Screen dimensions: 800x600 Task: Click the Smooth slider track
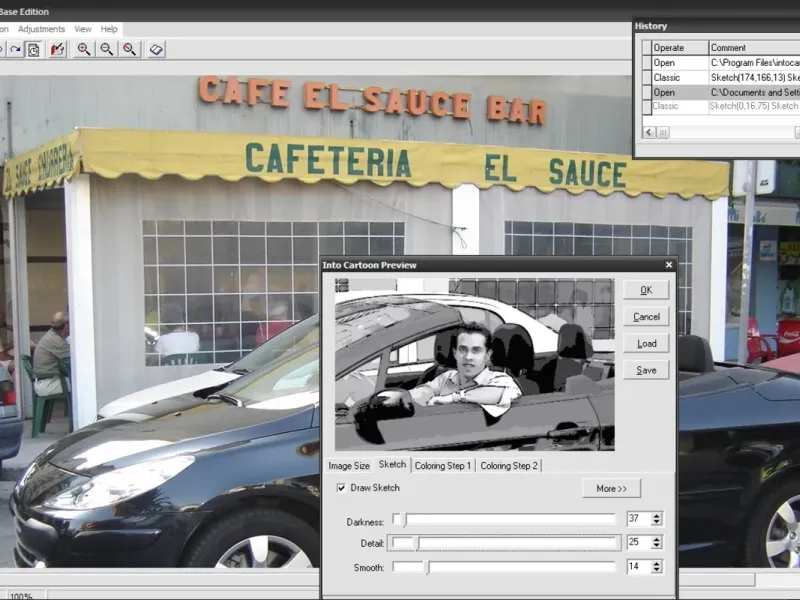504,567
